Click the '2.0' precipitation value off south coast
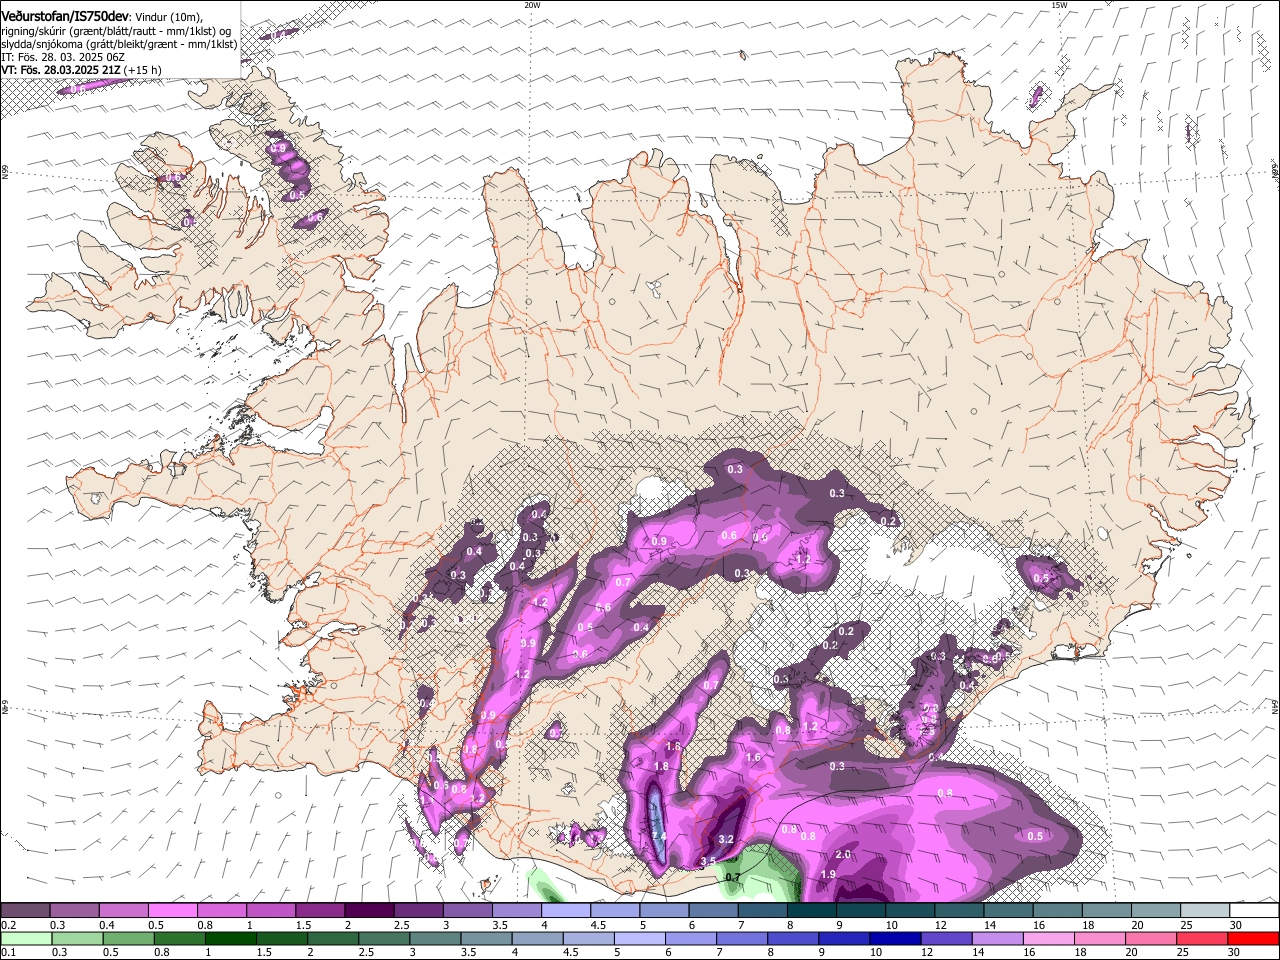 pyautogui.click(x=843, y=854)
